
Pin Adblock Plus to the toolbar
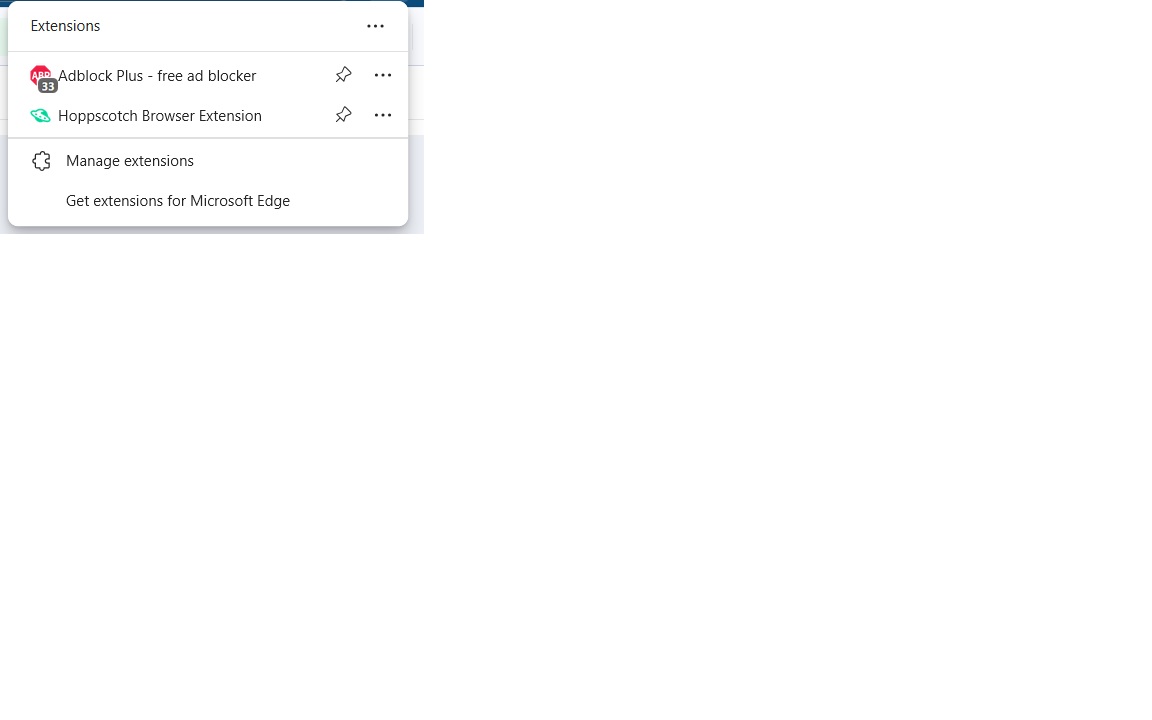[343, 75]
